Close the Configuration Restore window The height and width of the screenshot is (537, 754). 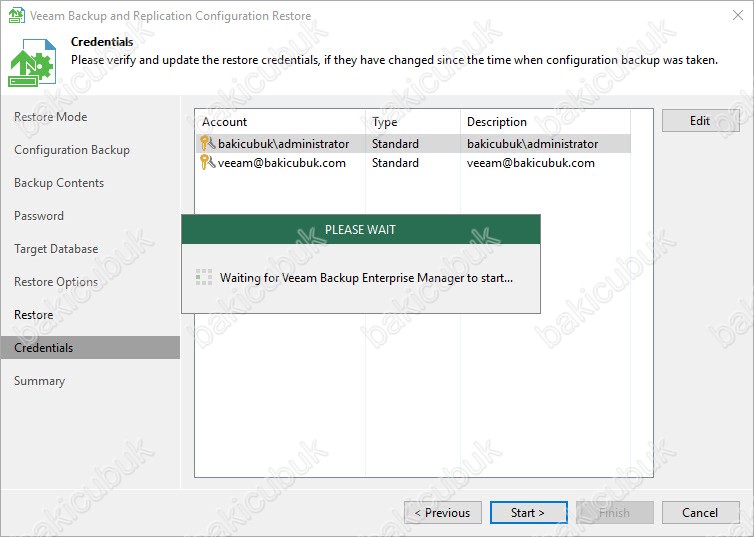tap(738, 15)
